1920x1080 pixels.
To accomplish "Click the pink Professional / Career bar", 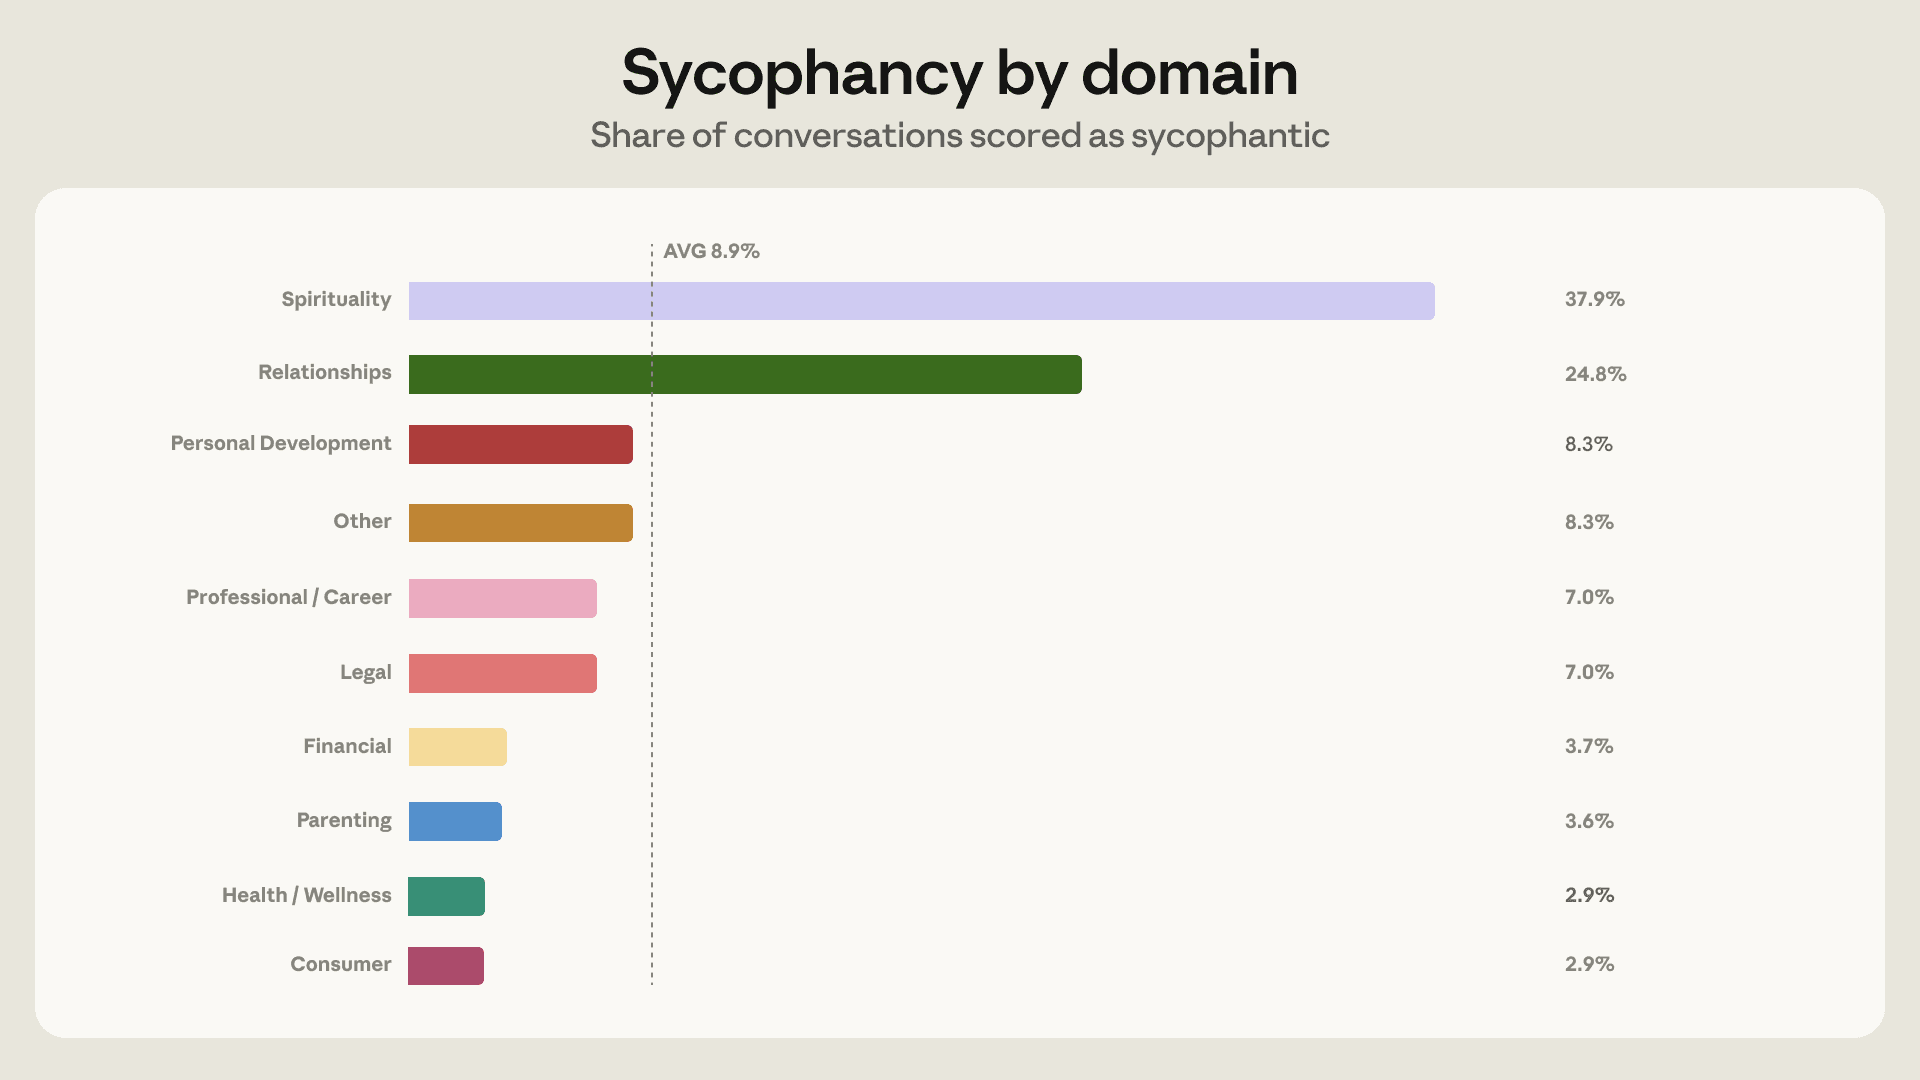I will pyautogui.click(x=502, y=598).
